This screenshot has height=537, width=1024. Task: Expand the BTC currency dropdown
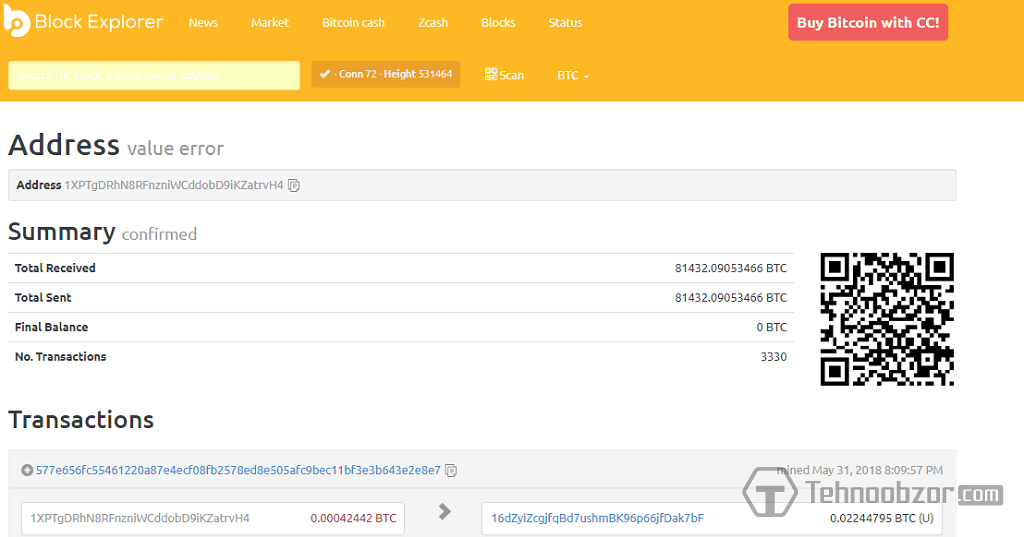coord(573,76)
